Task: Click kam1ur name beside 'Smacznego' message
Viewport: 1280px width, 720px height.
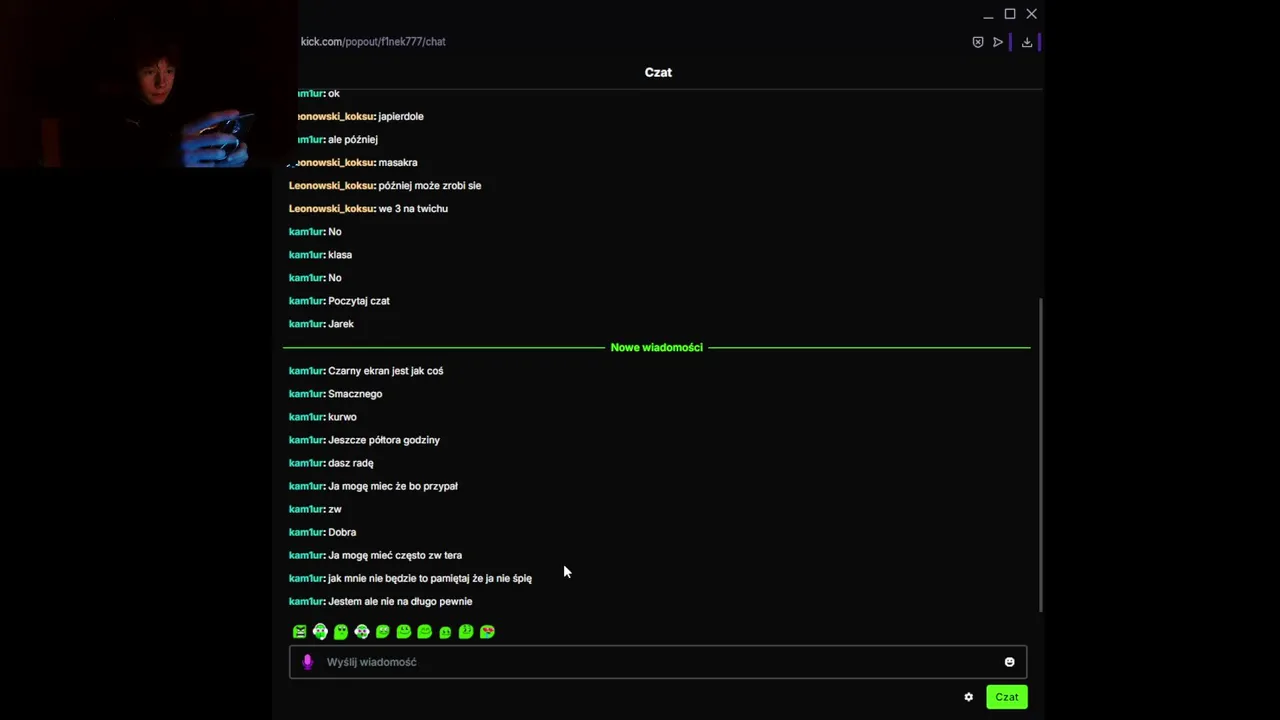Action: click(306, 394)
